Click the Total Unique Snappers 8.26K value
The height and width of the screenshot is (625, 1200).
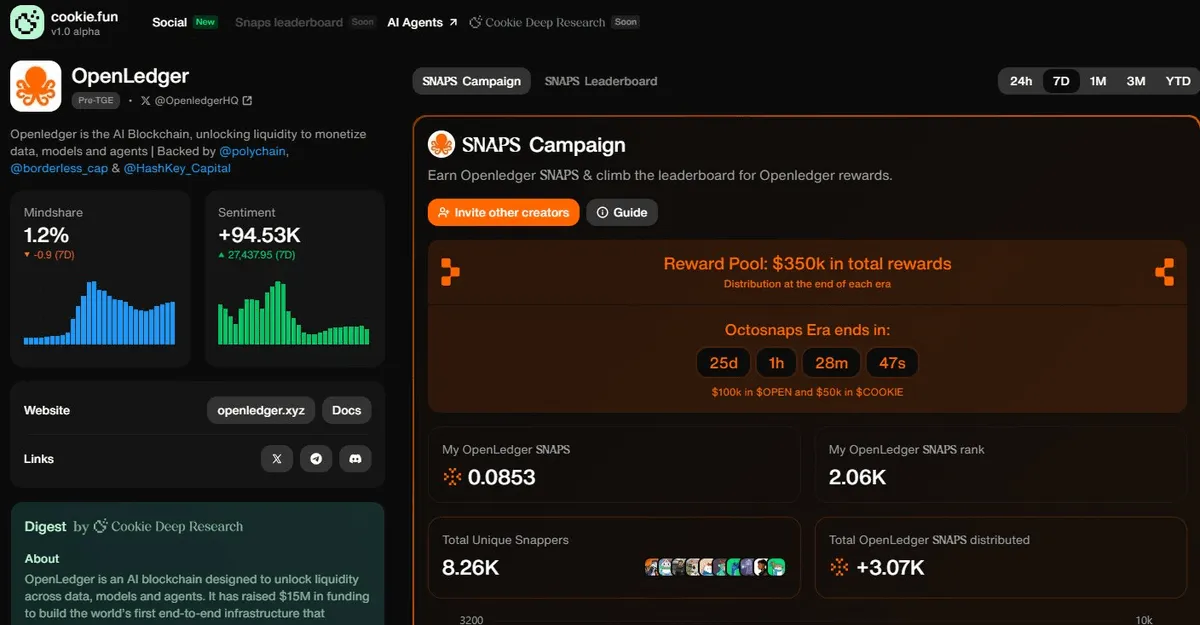(x=470, y=567)
